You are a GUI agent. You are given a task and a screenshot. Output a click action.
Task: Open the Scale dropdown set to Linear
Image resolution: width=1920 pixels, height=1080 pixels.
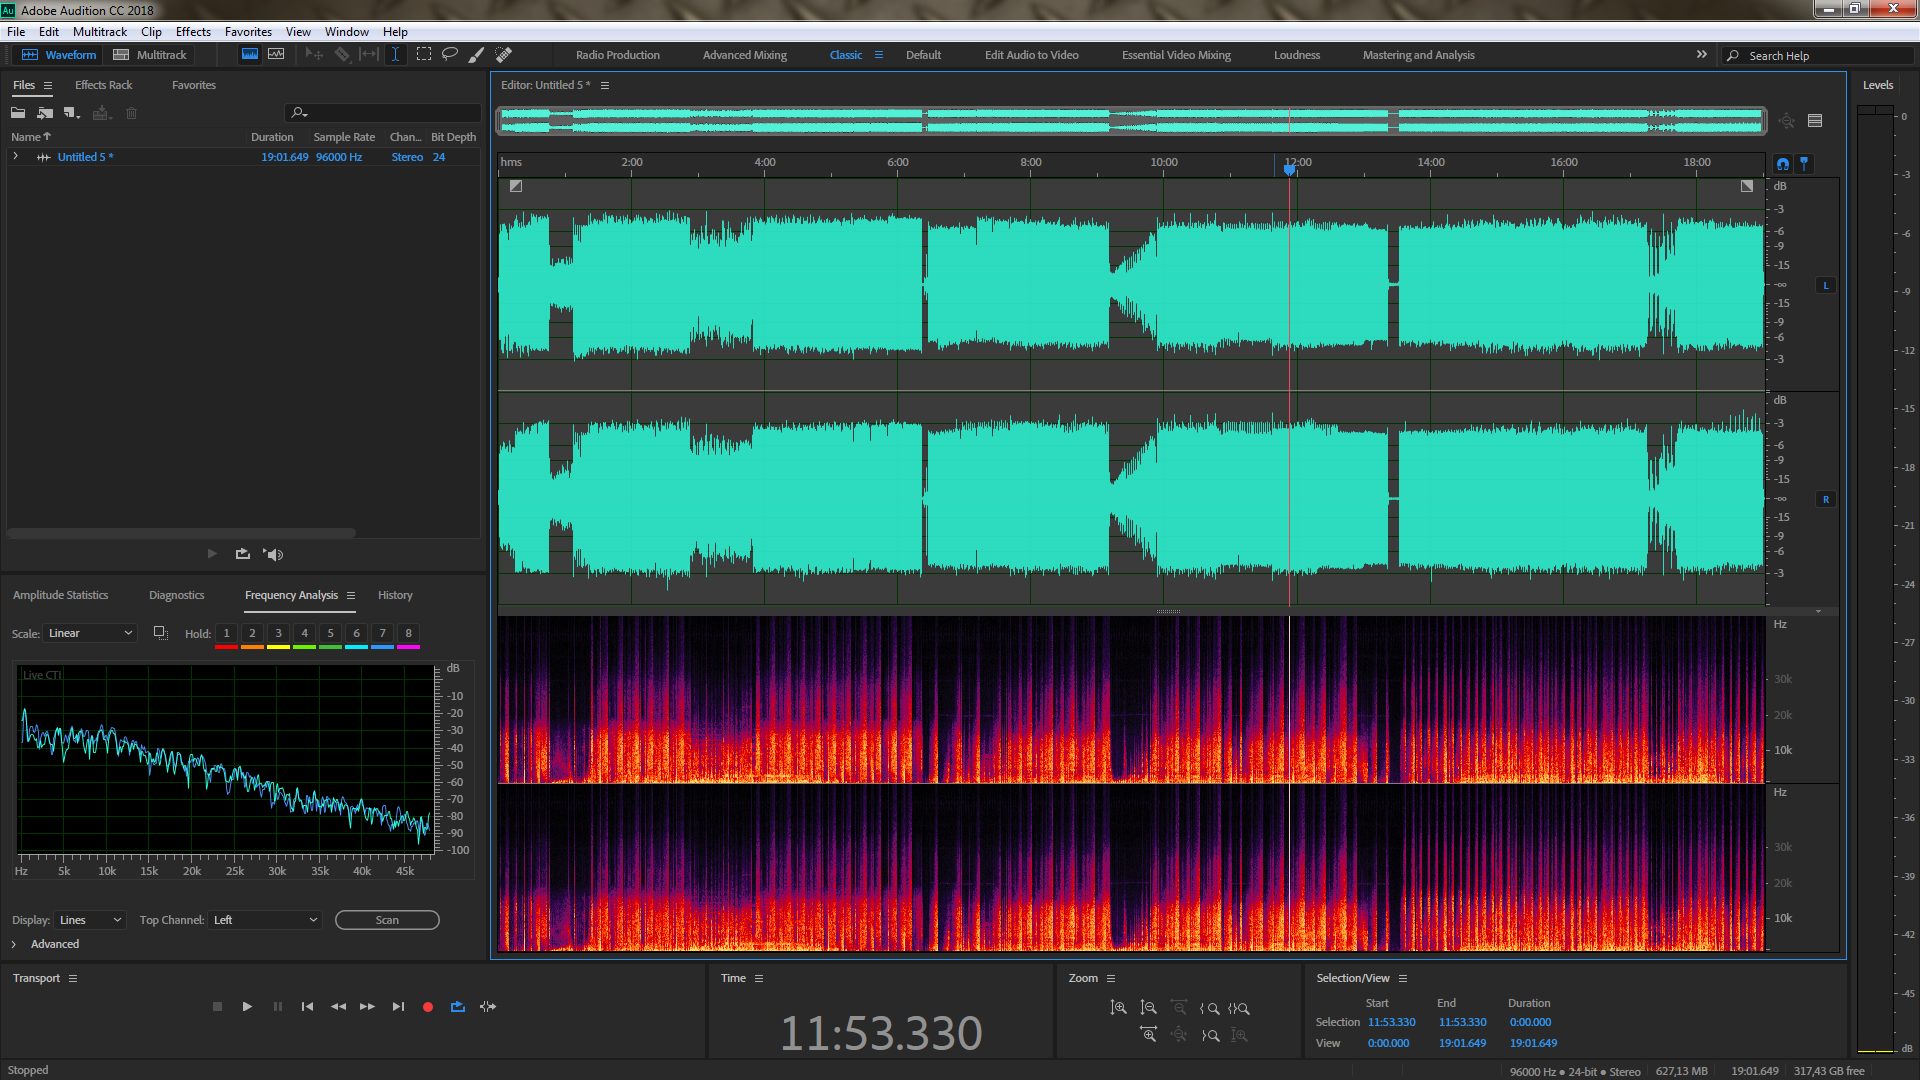pyautogui.click(x=90, y=633)
